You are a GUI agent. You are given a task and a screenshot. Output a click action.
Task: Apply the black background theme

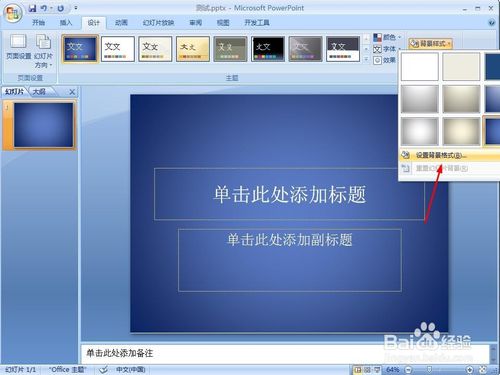[x=268, y=49]
